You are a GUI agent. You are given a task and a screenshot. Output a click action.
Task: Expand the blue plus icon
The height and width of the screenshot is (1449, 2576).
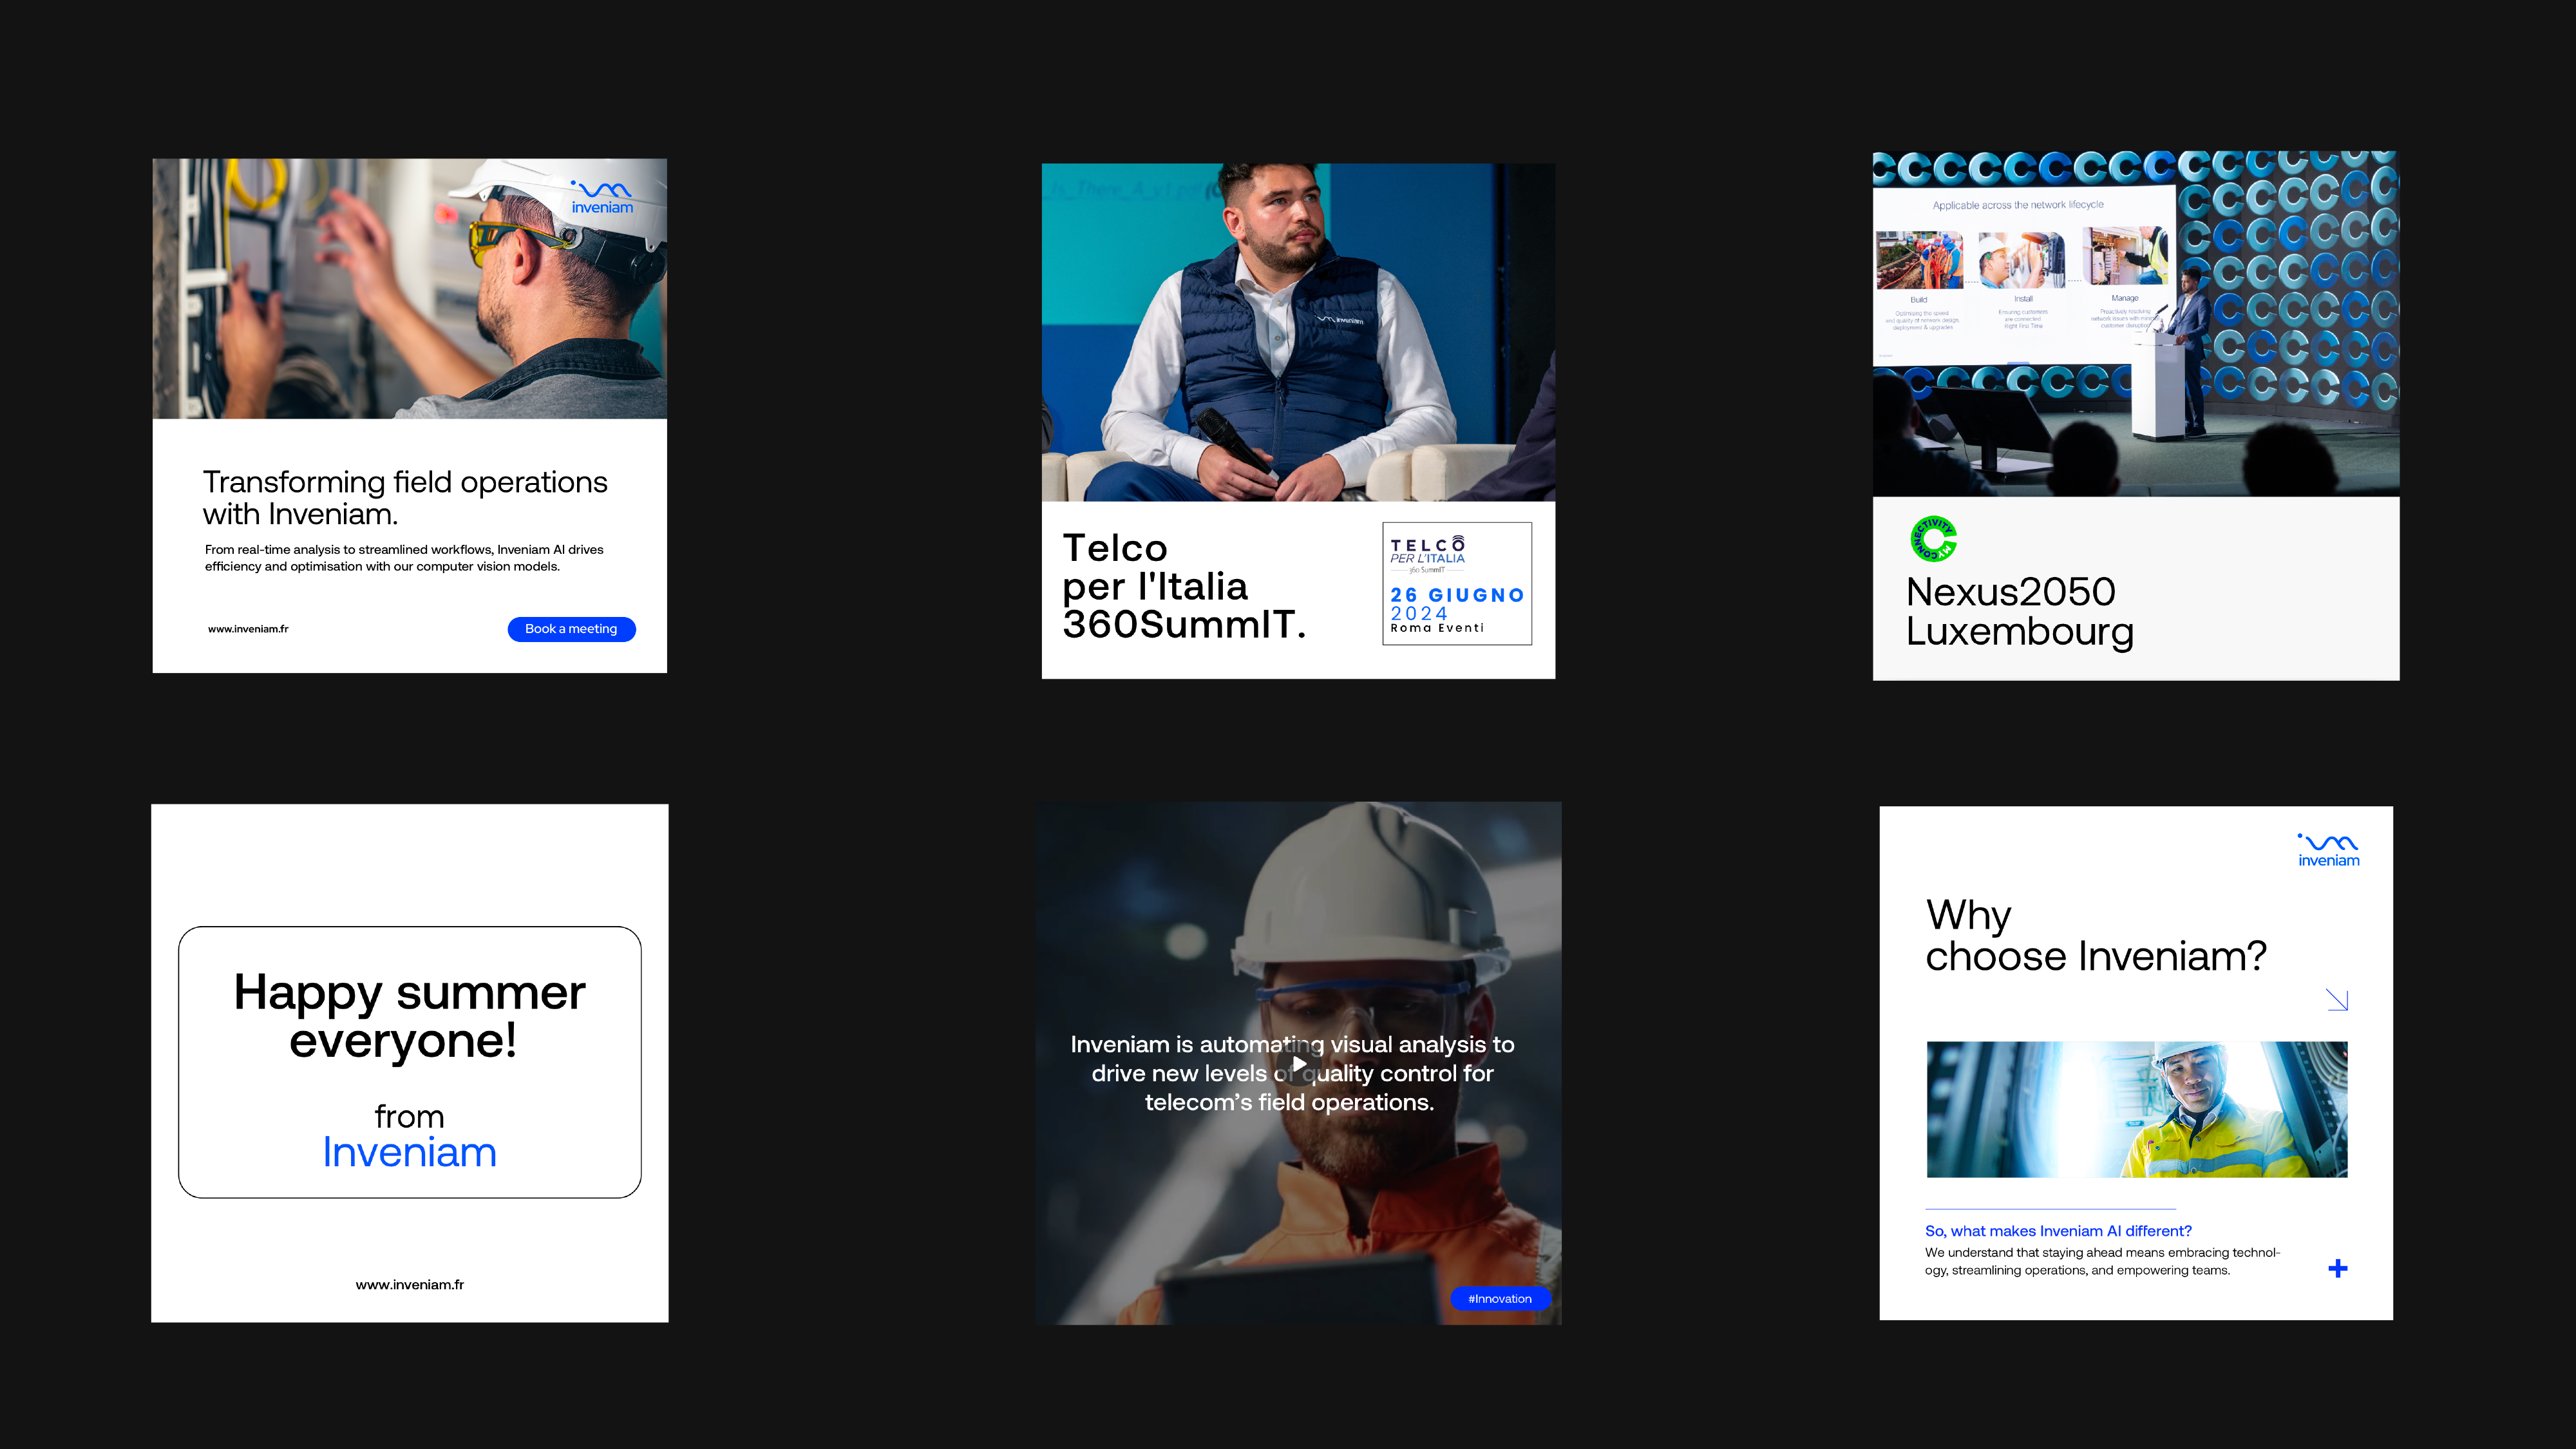point(2337,1269)
